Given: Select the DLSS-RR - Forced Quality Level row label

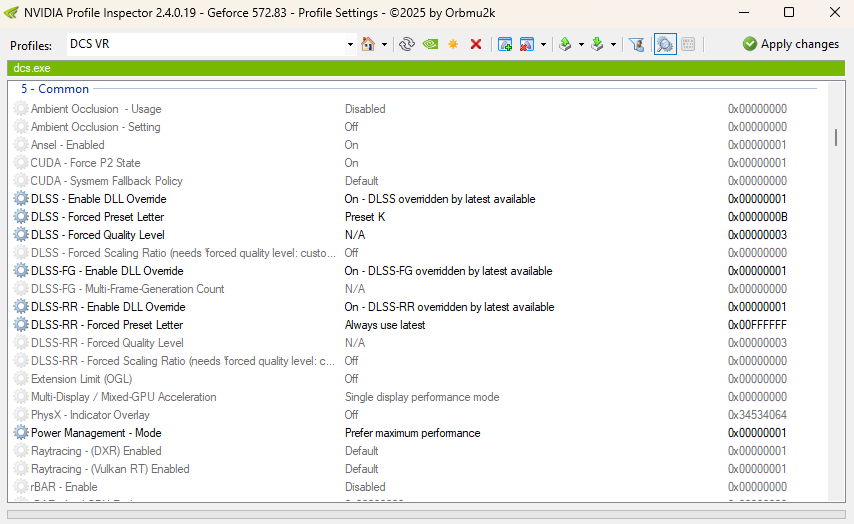Looking at the screenshot, I should click(107, 343).
